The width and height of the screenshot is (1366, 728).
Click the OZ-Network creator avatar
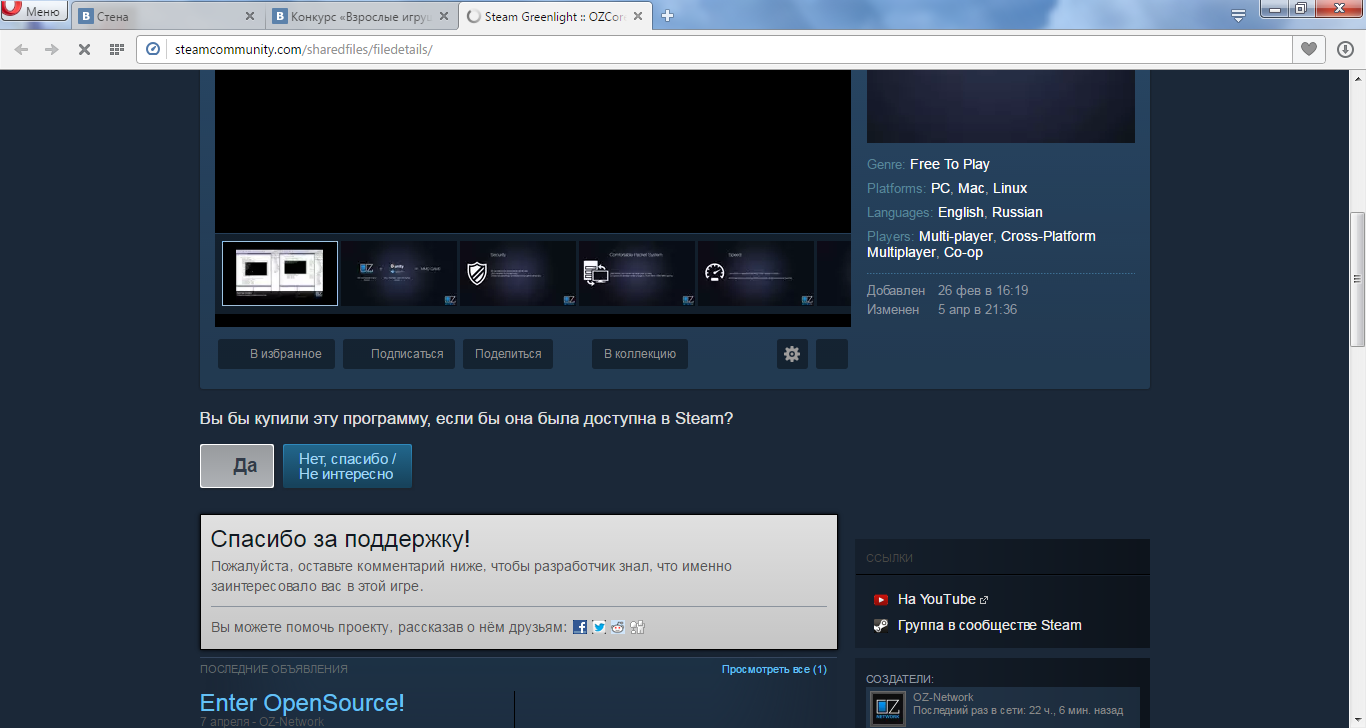887,708
